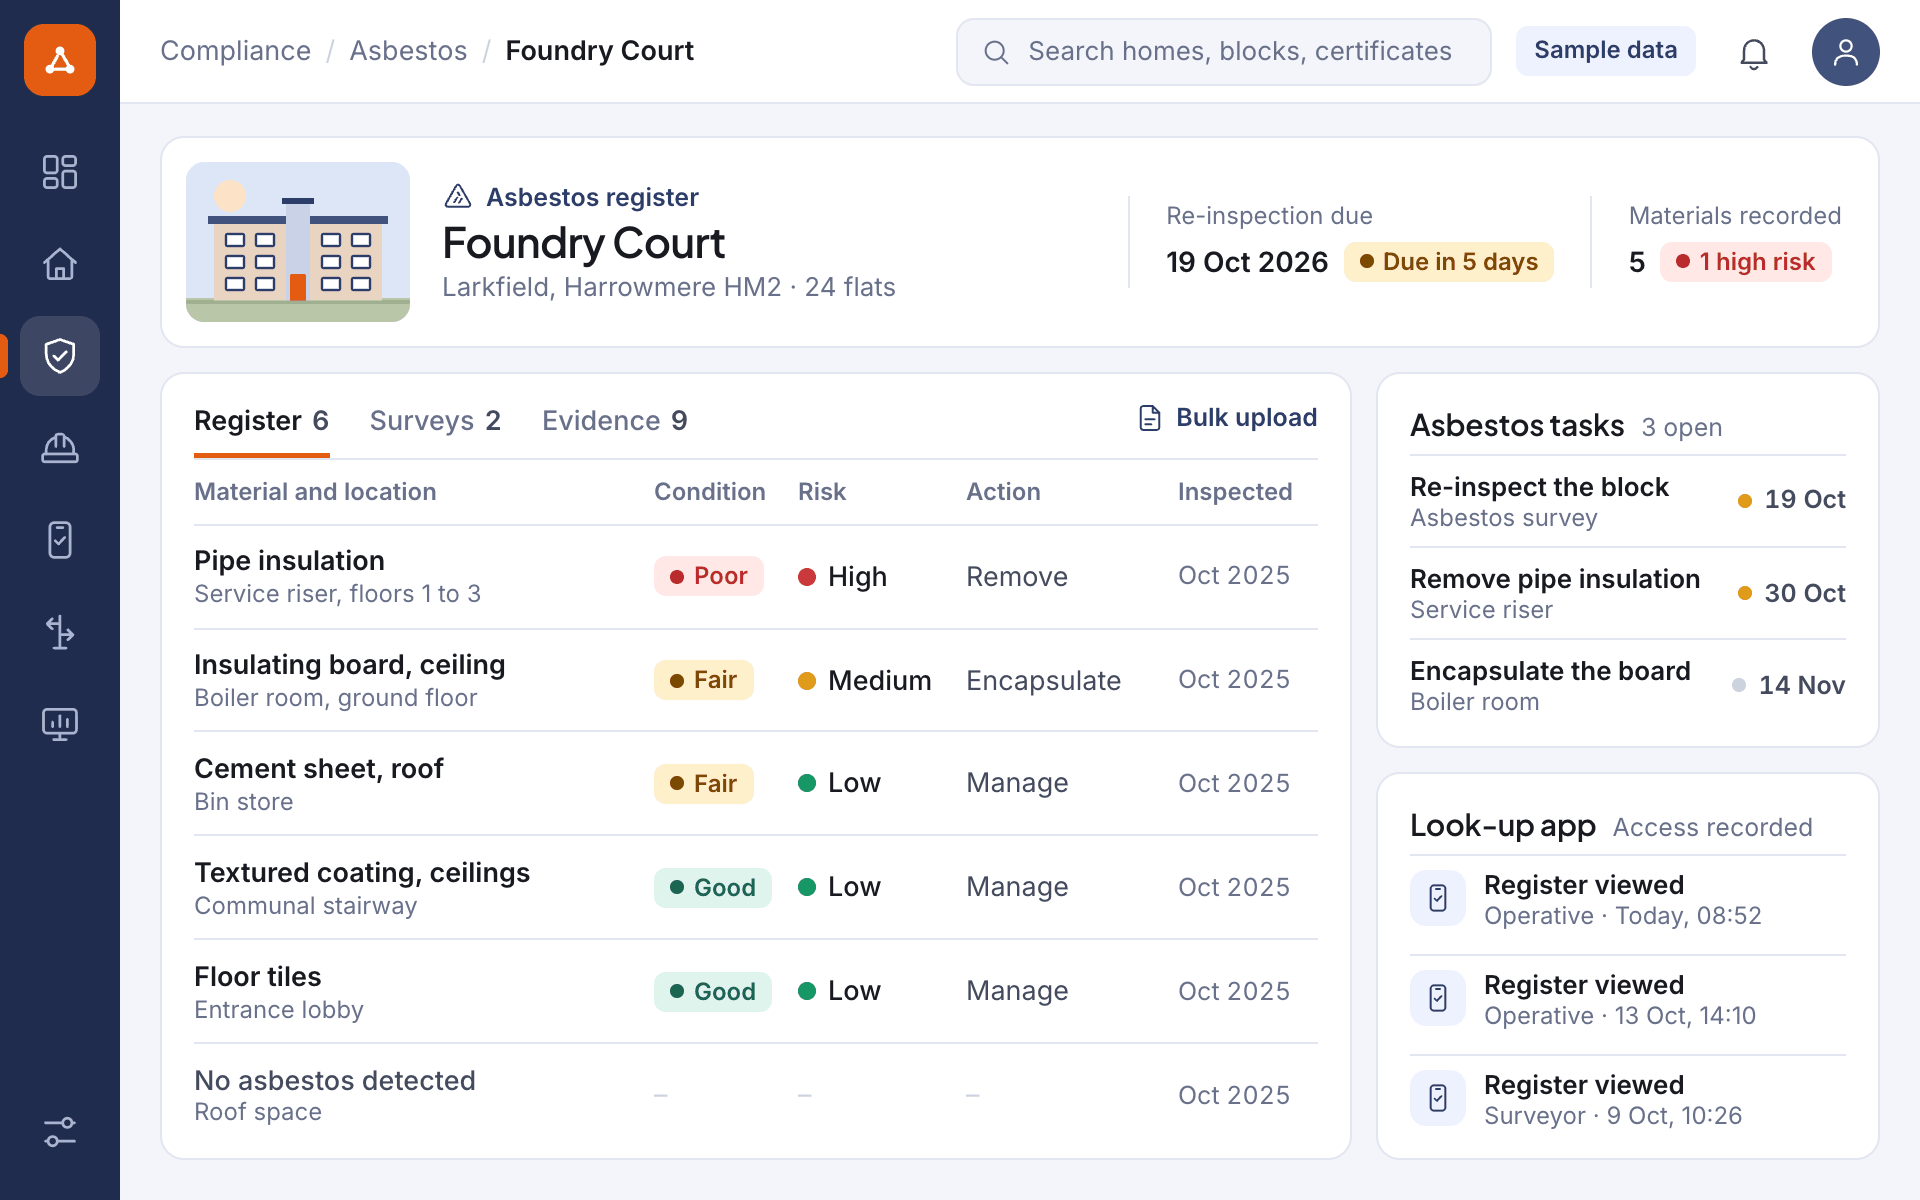Focus the search homes, blocks, certificates field
Image resolution: width=1920 pixels, height=1200 pixels.
pyautogui.click(x=1223, y=52)
